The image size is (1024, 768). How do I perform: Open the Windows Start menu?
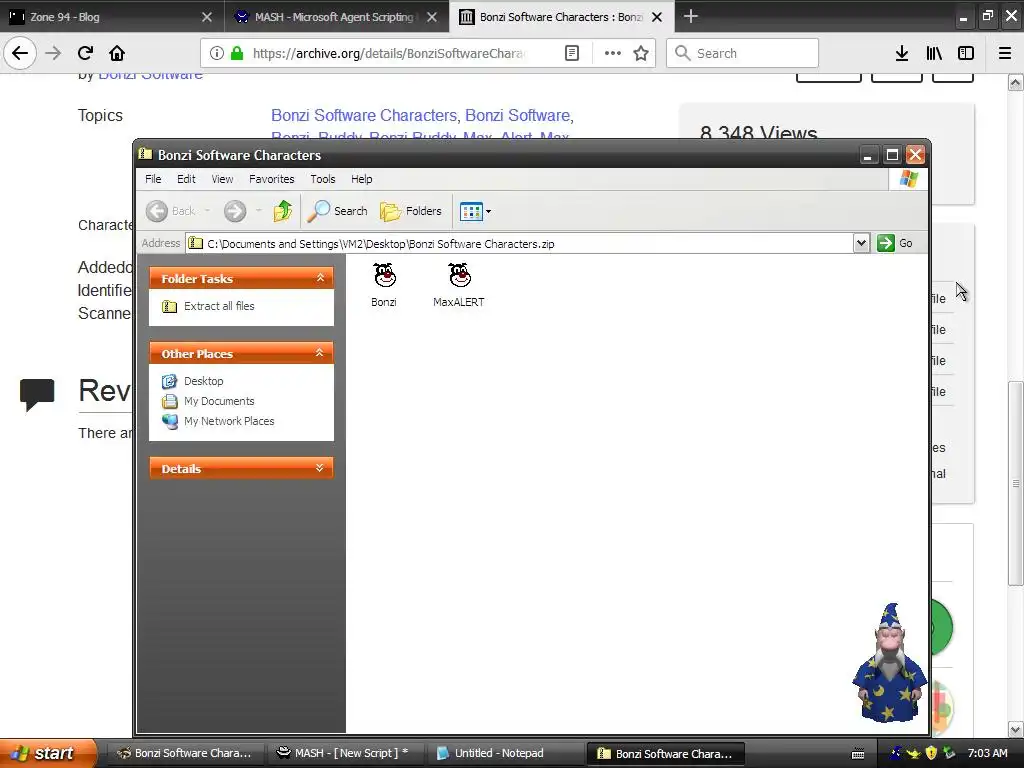click(x=49, y=753)
